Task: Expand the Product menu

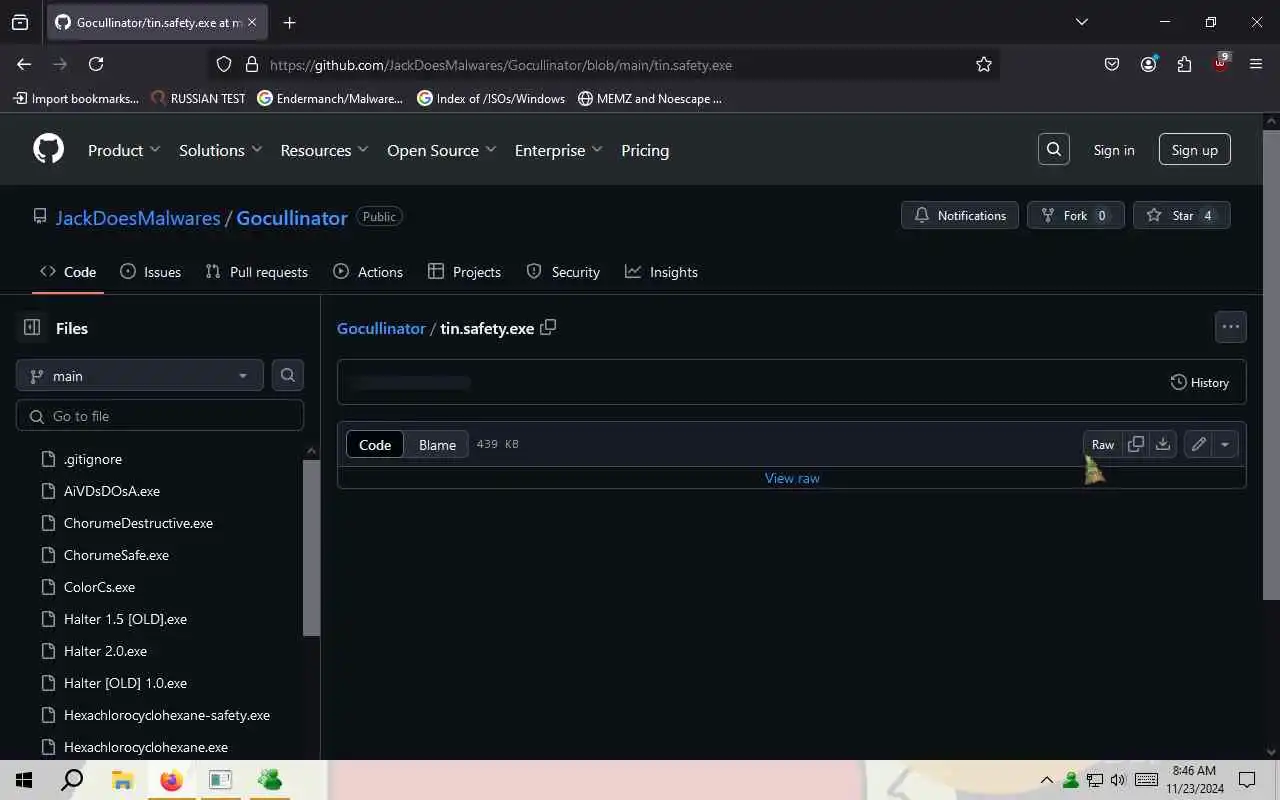Action: [124, 150]
